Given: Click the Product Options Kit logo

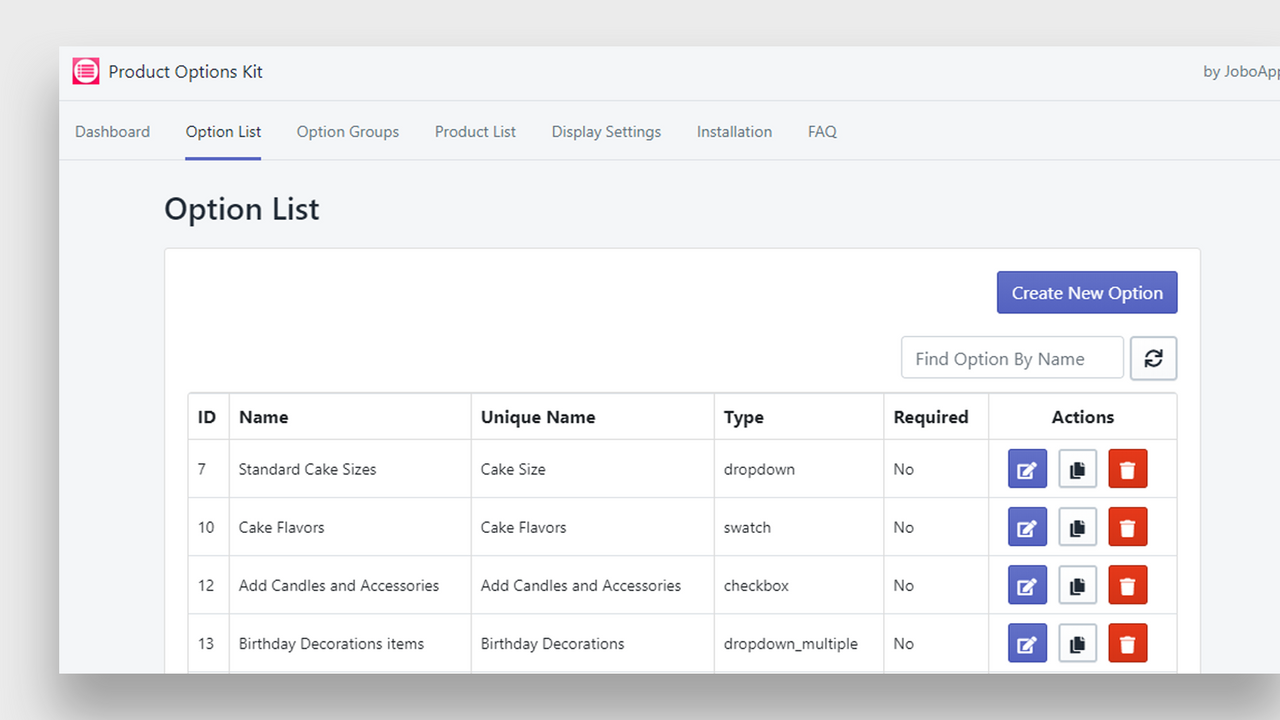Looking at the screenshot, I should [x=86, y=72].
